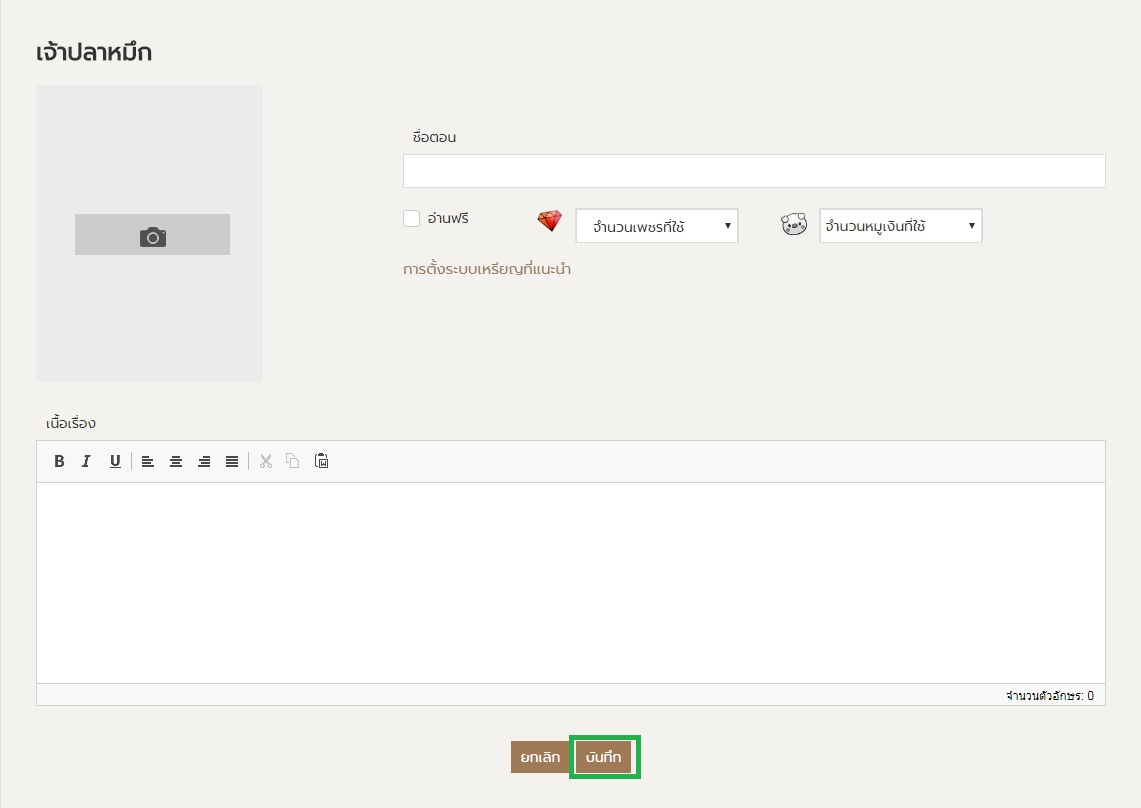Screen dimensions: 1141x808
Task: Enable the อ่านฟรี checkbox
Action: tap(411, 219)
